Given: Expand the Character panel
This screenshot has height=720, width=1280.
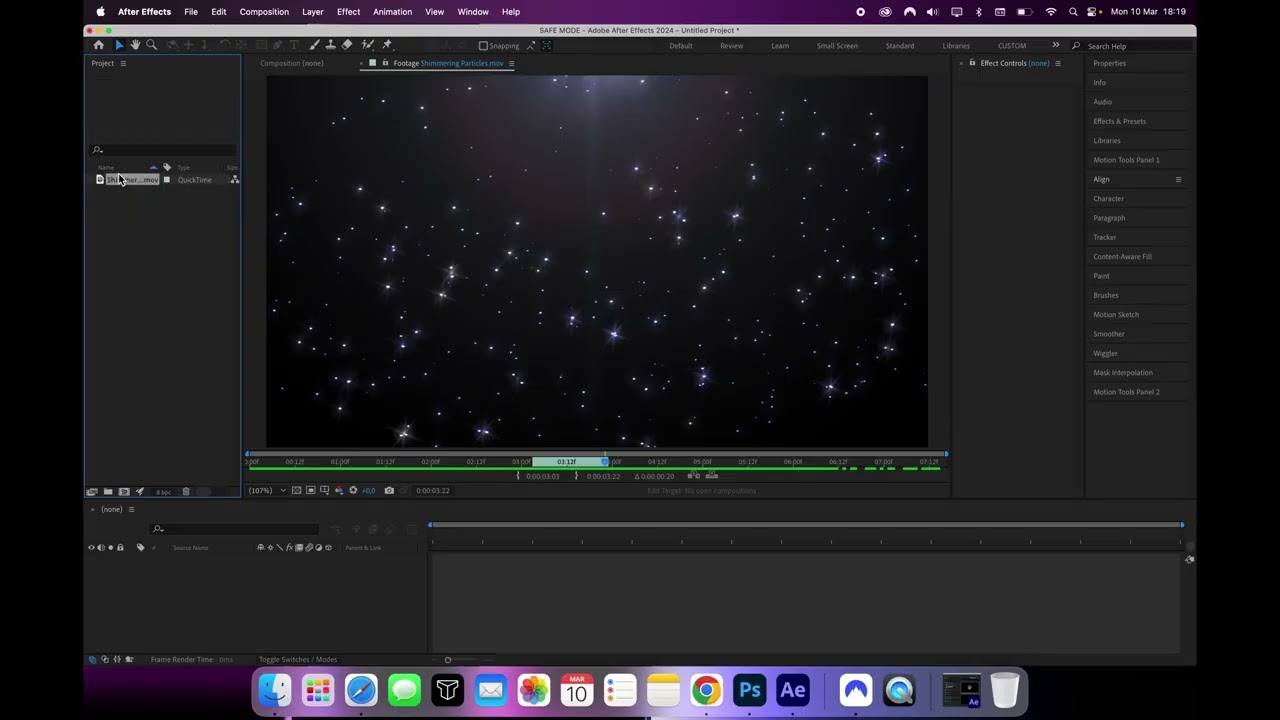Looking at the screenshot, I should [1108, 198].
